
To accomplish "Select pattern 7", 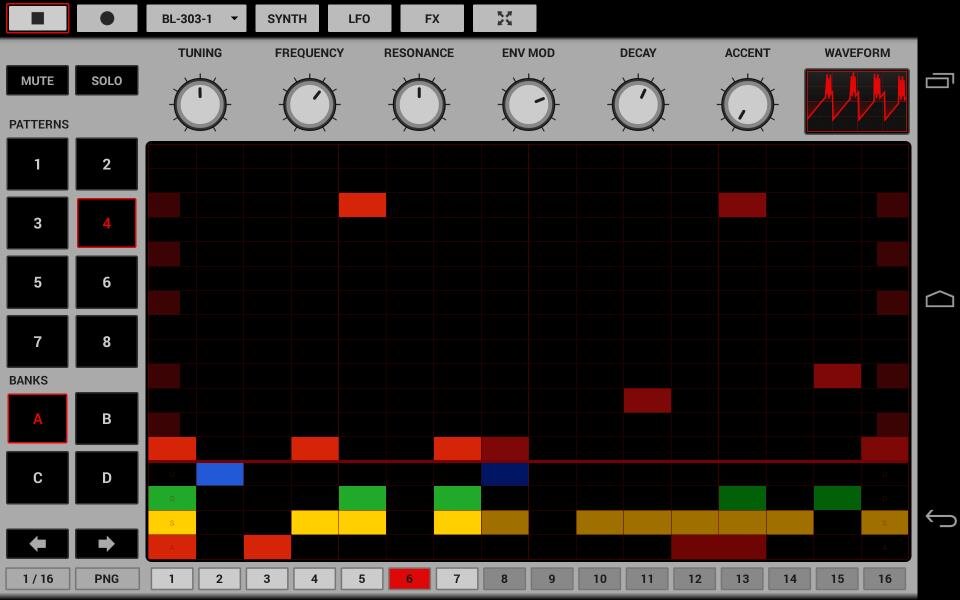I will tap(37, 342).
